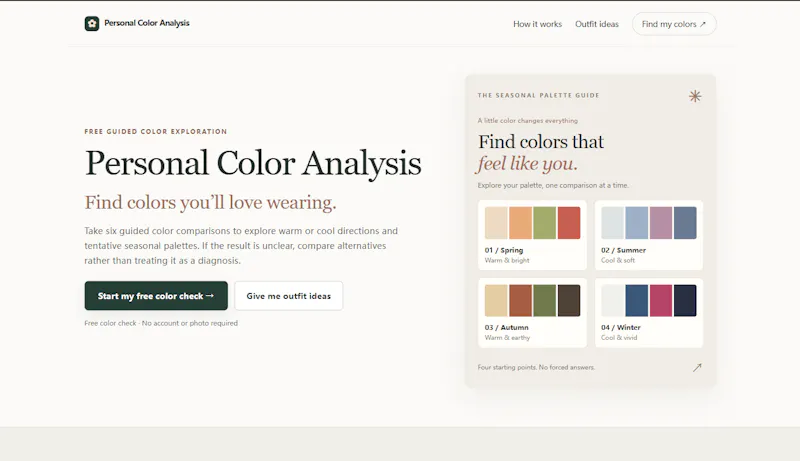Start my free color check

coord(156,296)
